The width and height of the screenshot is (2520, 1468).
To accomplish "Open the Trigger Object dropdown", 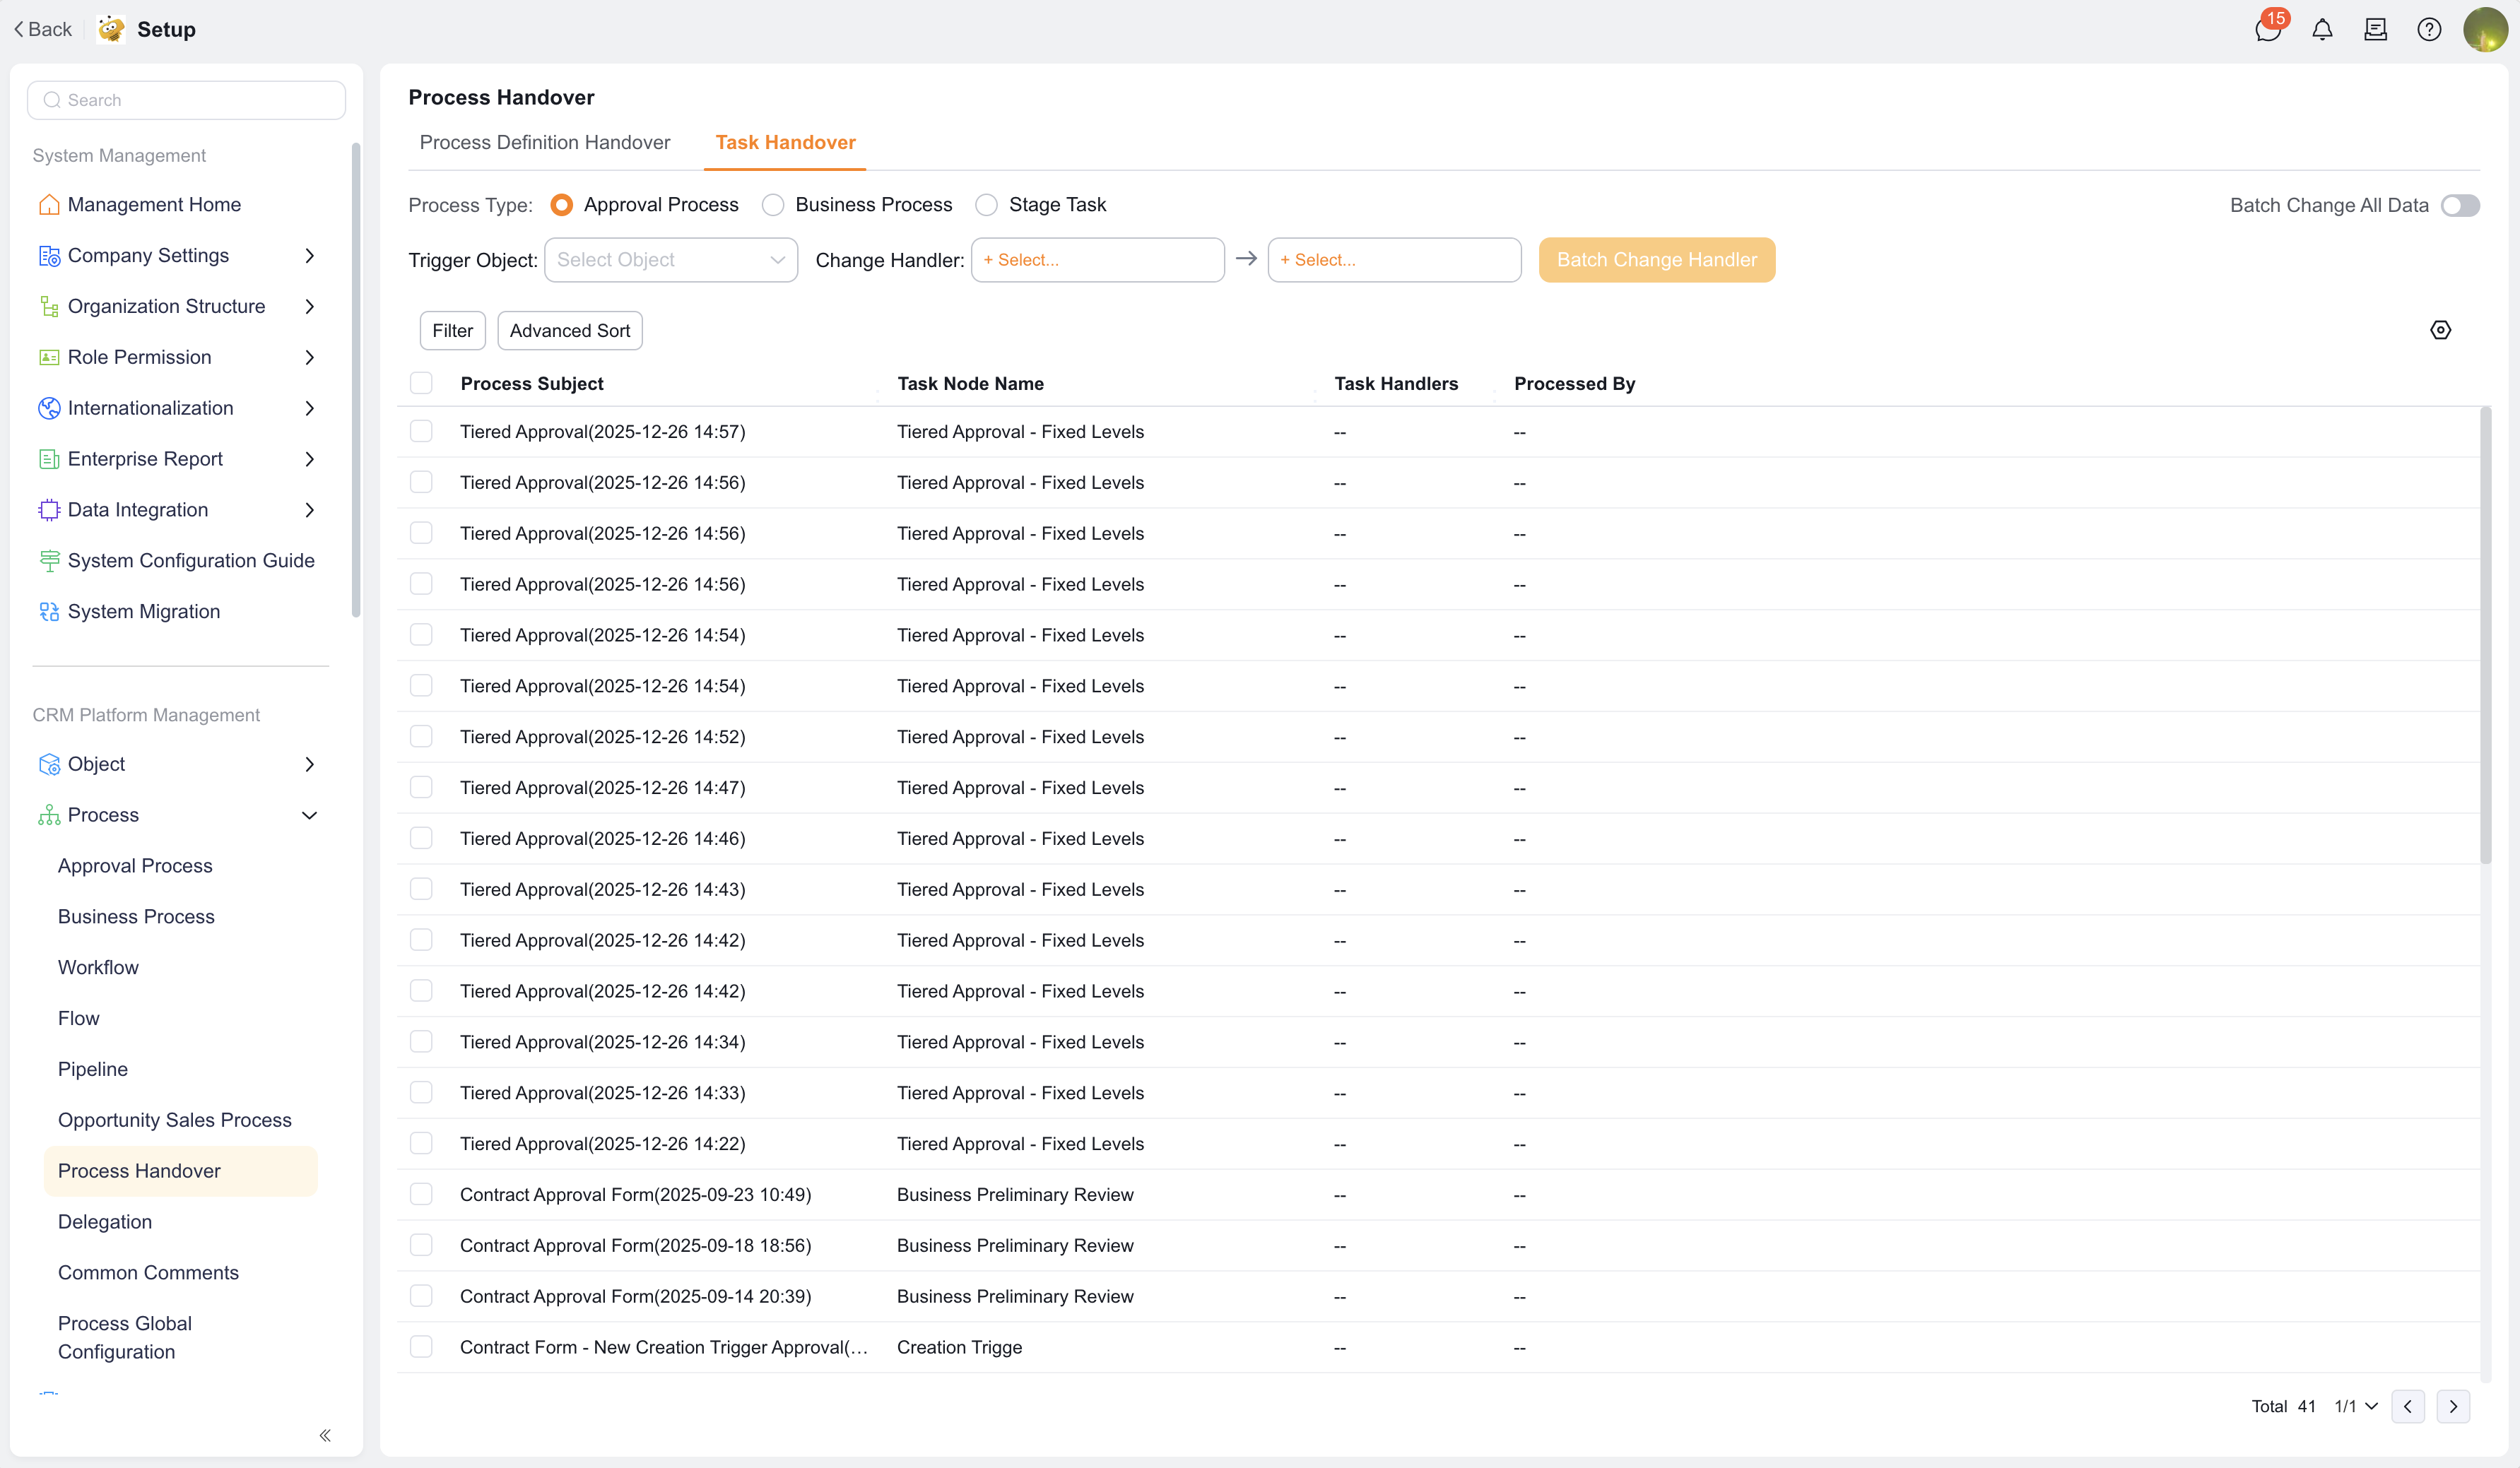I will (x=671, y=260).
